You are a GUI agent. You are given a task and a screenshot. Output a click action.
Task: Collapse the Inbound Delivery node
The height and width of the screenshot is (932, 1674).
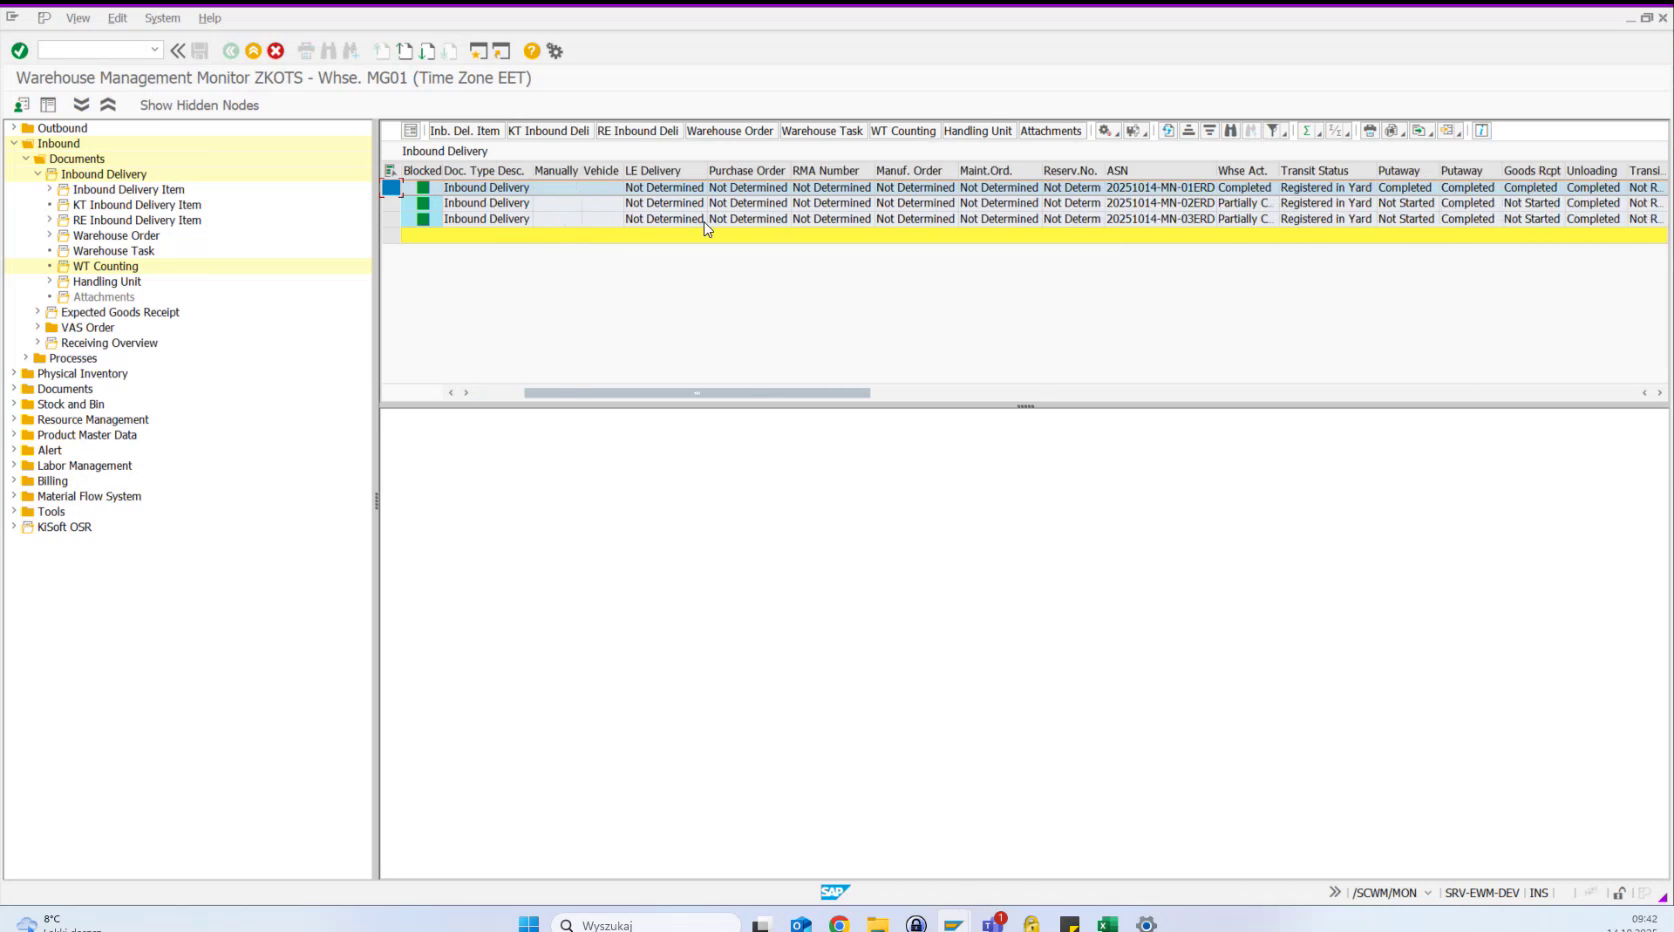coord(38,173)
